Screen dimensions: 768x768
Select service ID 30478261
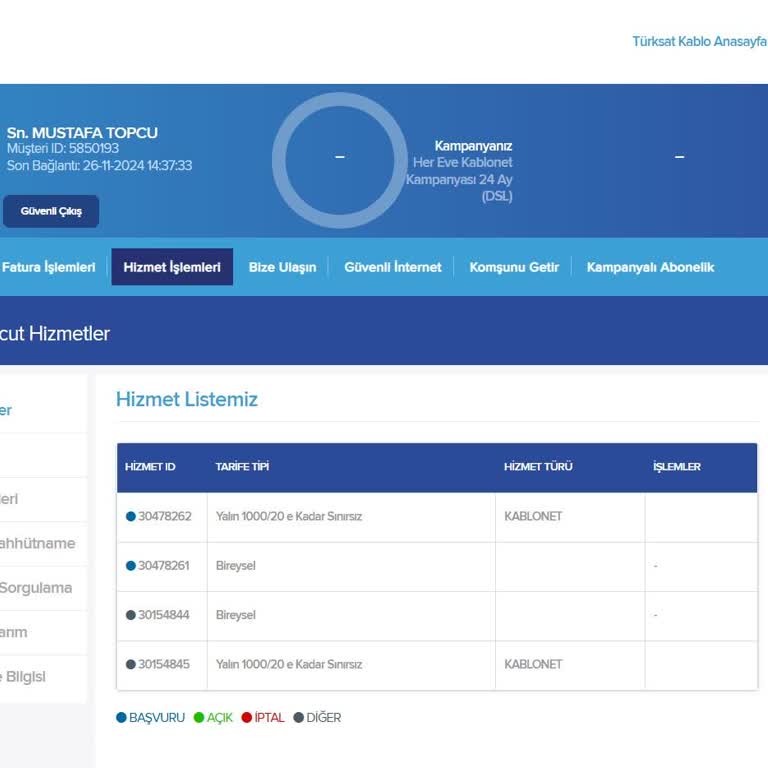164,566
